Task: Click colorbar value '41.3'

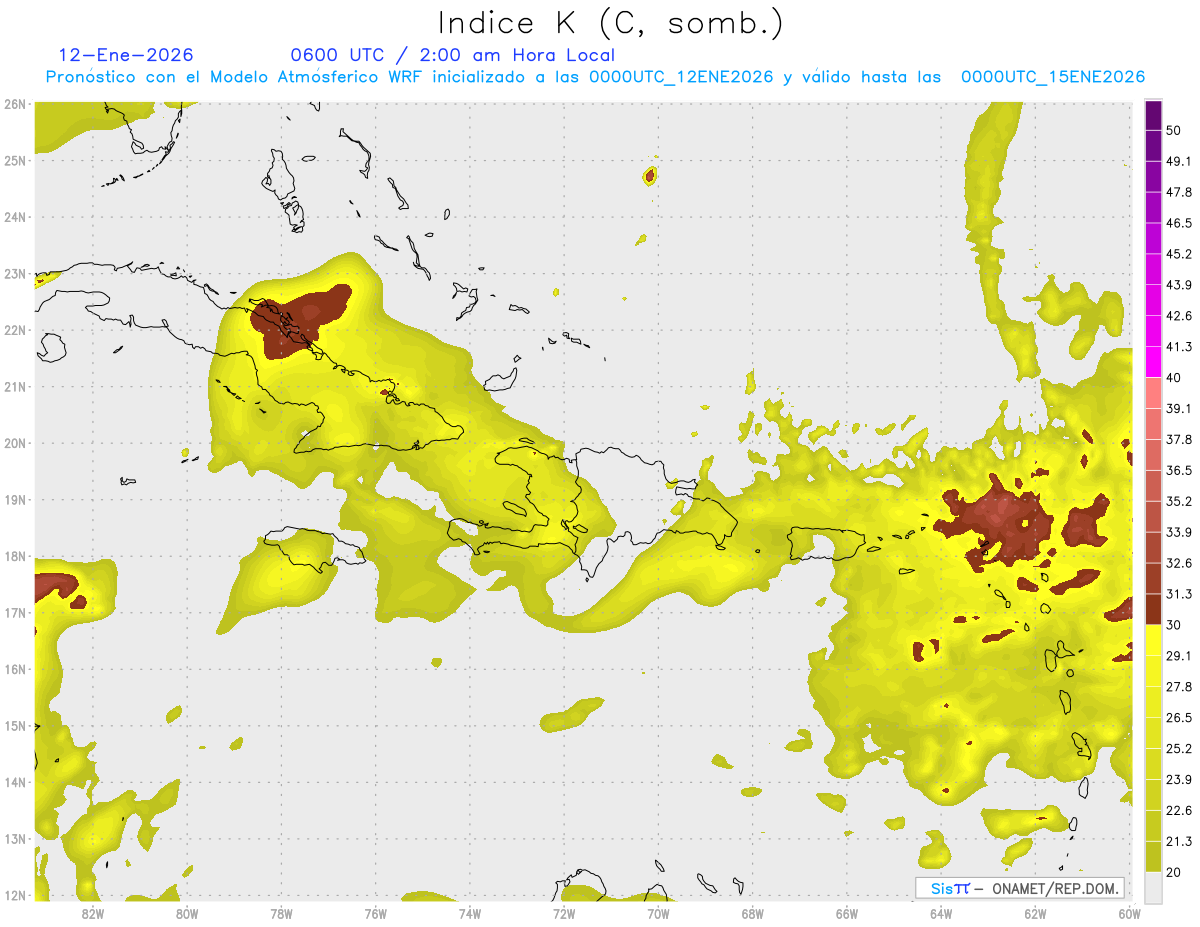Action: pos(1178,347)
